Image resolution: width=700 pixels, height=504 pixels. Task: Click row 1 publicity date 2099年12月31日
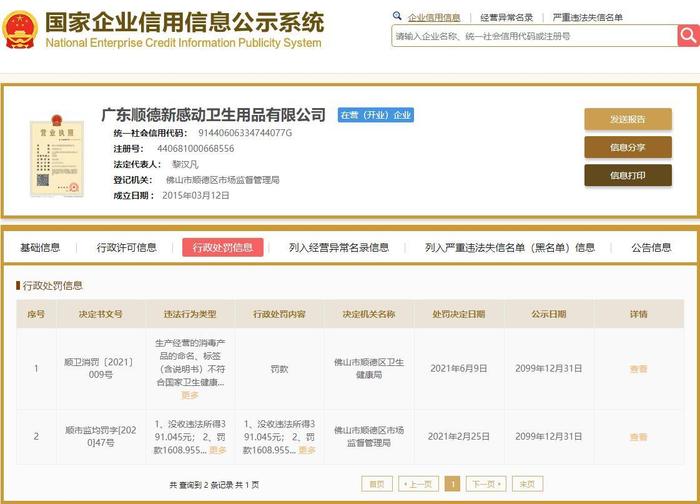coord(549,368)
